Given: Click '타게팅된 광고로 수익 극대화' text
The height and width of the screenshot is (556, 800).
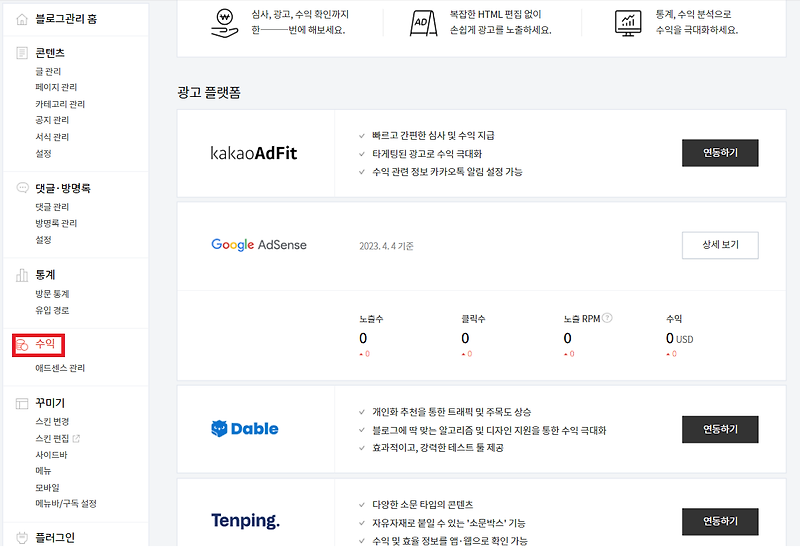Looking at the screenshot, I should (427, 154).
